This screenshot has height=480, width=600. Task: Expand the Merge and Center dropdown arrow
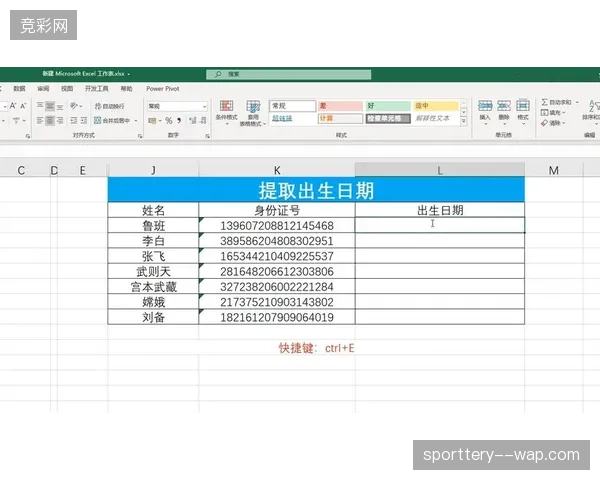point(136,121)
